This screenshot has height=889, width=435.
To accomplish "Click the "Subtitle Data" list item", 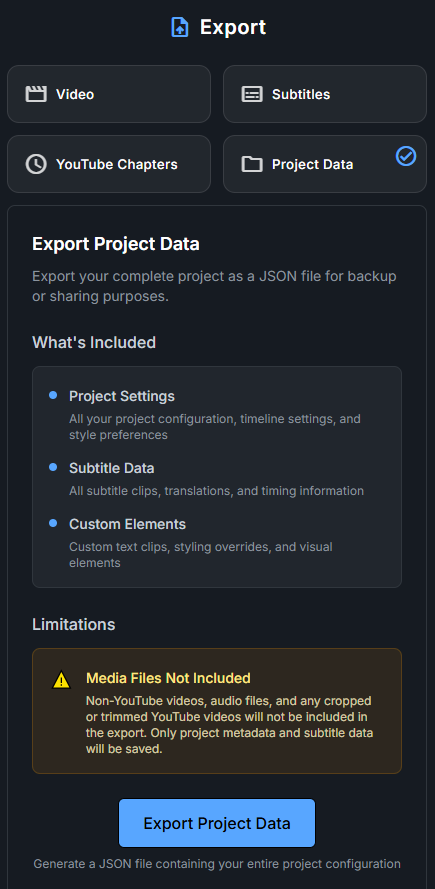I will pyautogui.click(x=112, y=468).
